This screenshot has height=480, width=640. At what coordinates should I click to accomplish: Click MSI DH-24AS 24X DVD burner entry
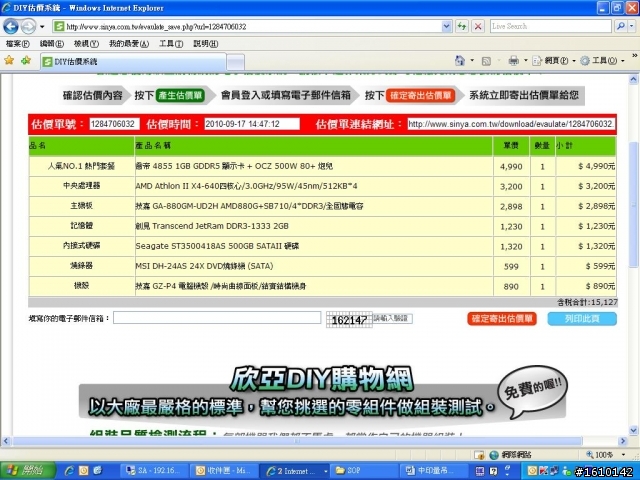pos(204,266)
